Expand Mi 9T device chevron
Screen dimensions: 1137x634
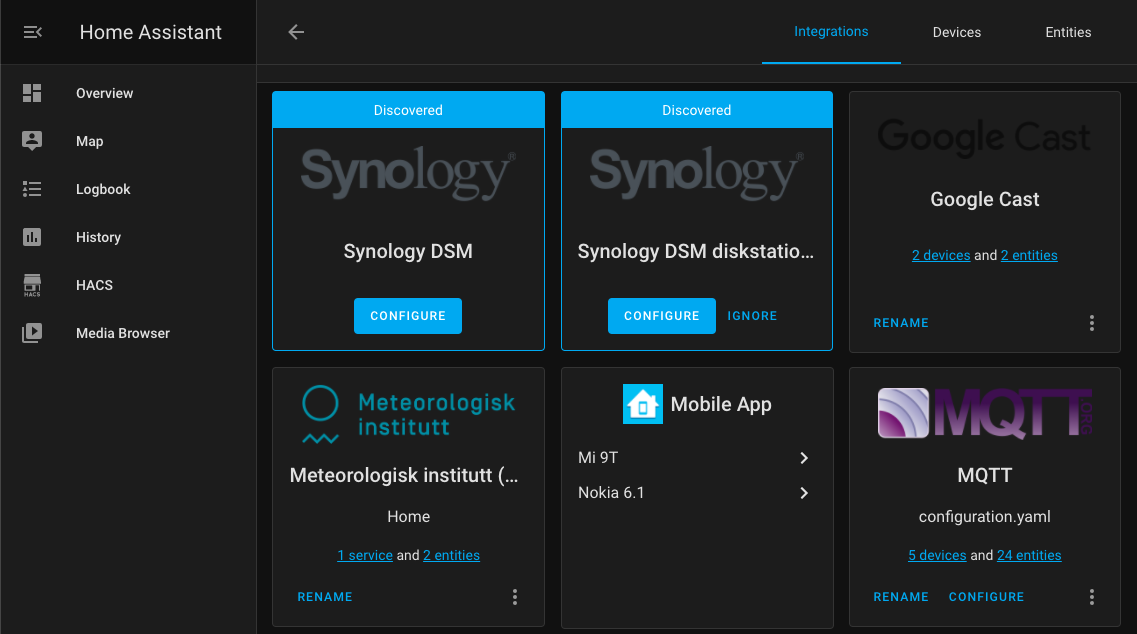pyautogui.click(x=803, y=458)
